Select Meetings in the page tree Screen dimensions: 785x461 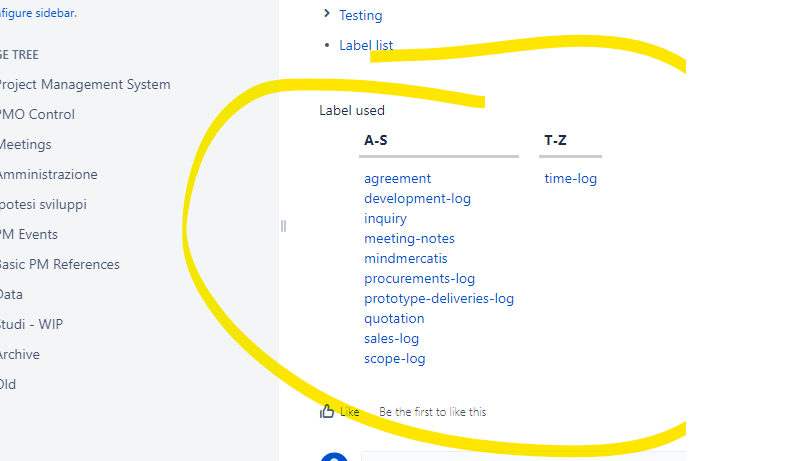click(x=25, y=145)
